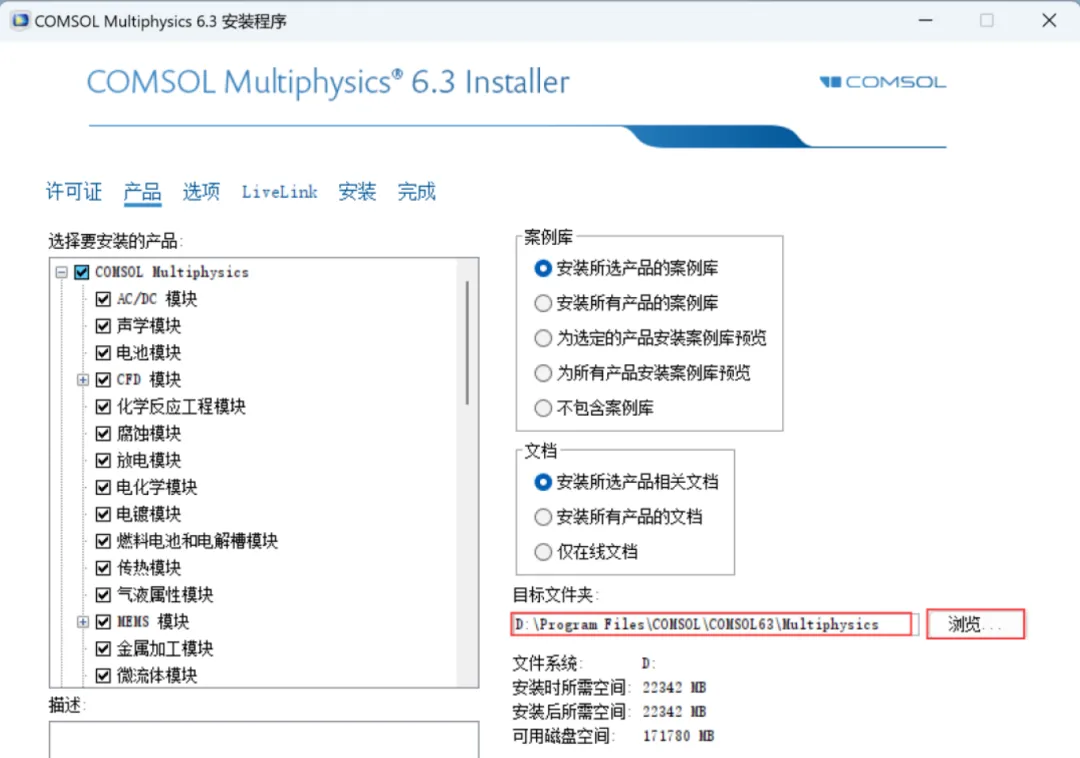Image resolution: width=1080 pixels, height=758 pixels.
Task: Choose 安装所有产品的案例库 radio option
Action: (543, 303)
